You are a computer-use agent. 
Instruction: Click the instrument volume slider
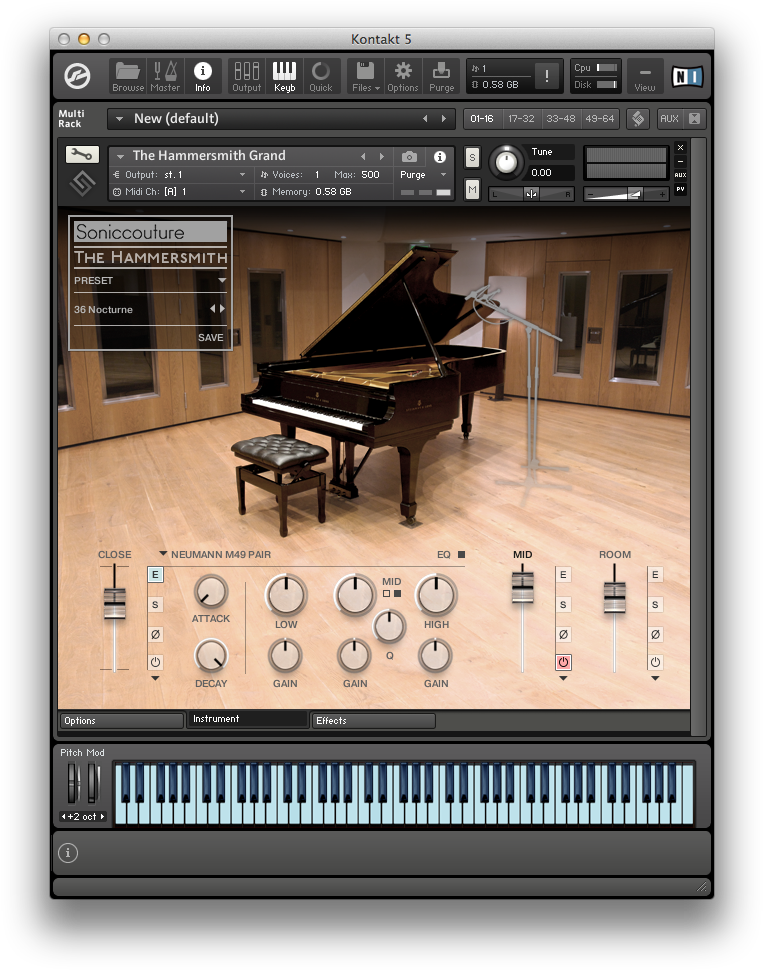coord(626,194)
